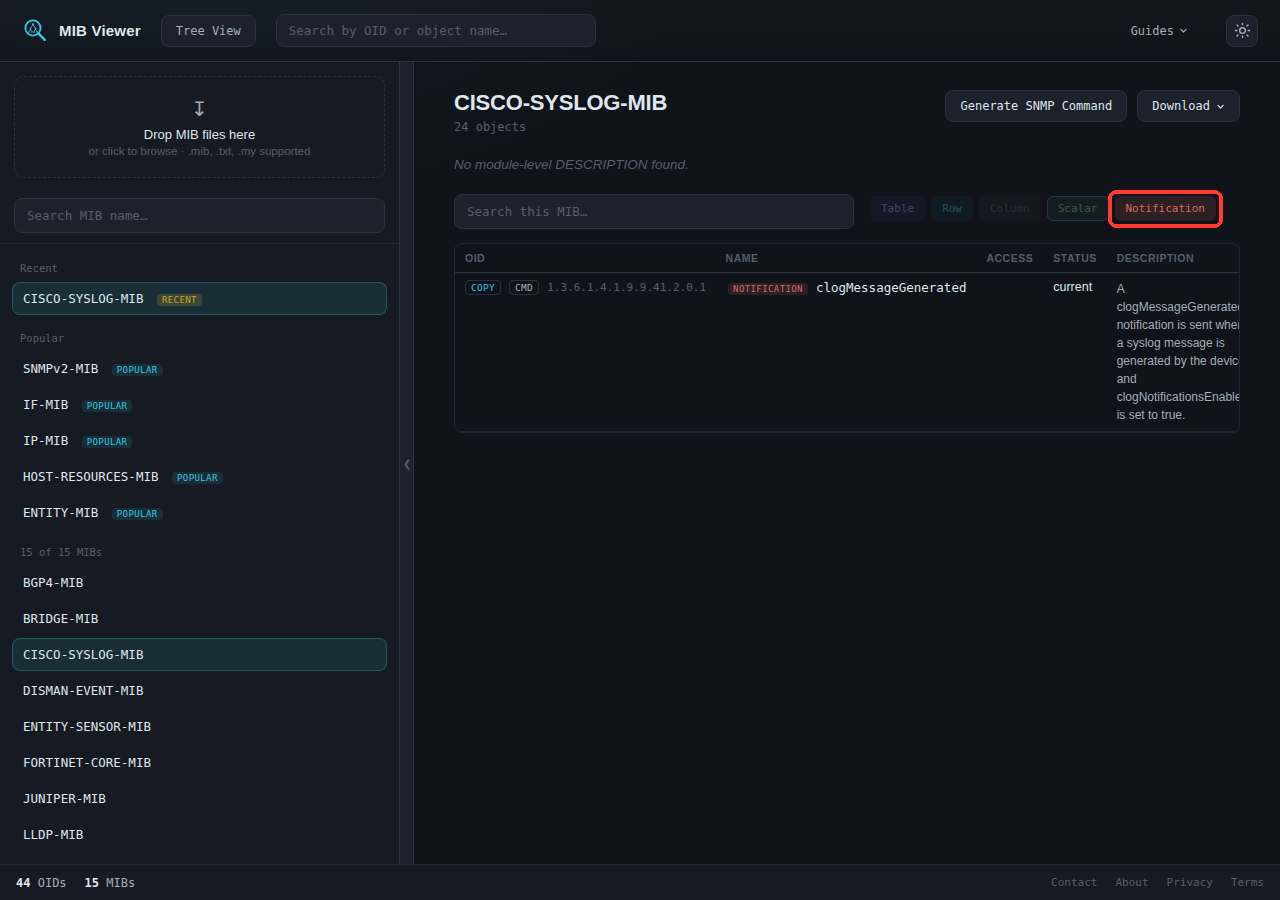Click the About footer link
The image size is (1280, 900).
[x=1132, y=882]
